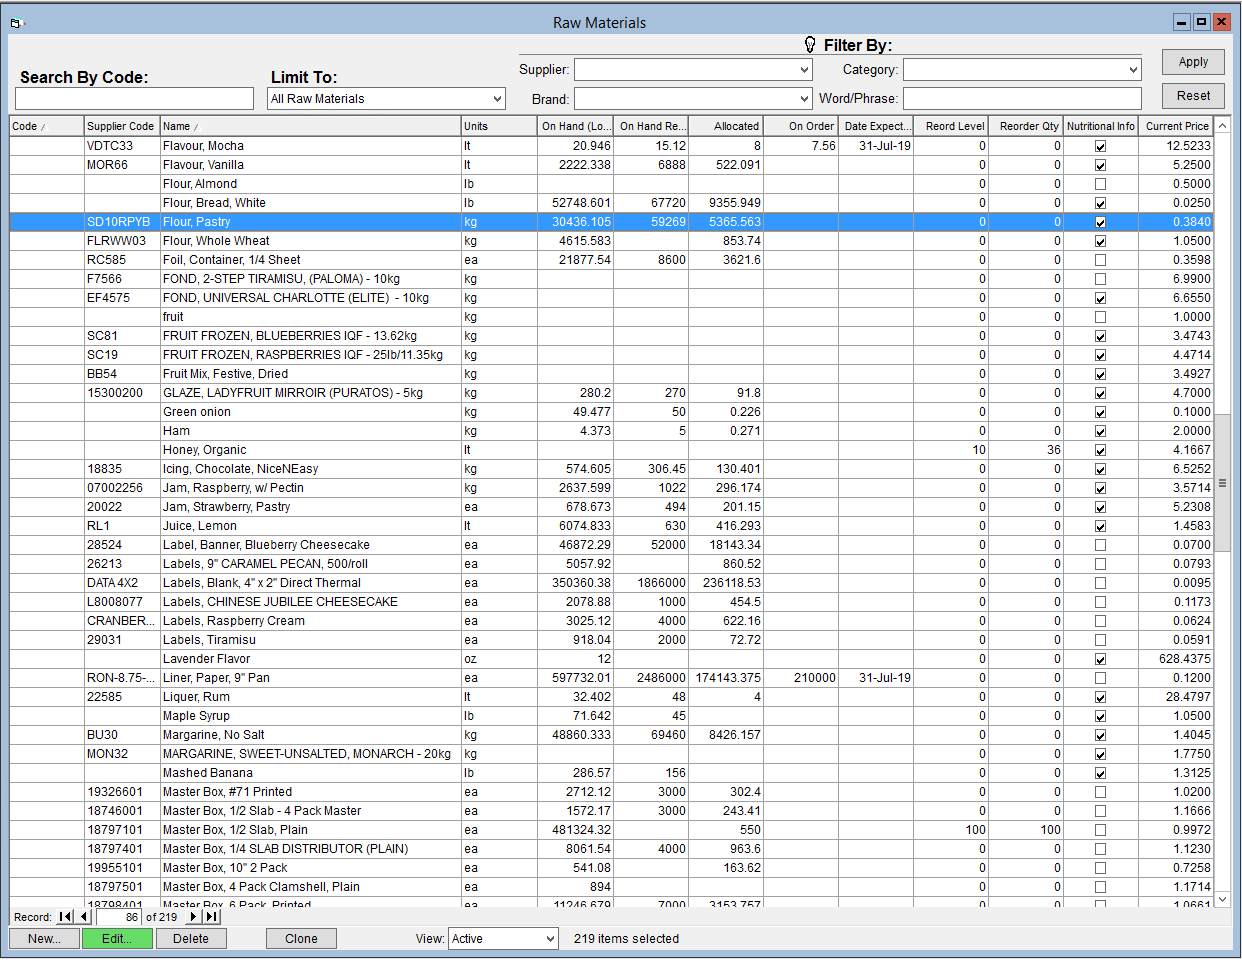Go to the first record
Screen dimensions: 1242x960
coord(66,917)
